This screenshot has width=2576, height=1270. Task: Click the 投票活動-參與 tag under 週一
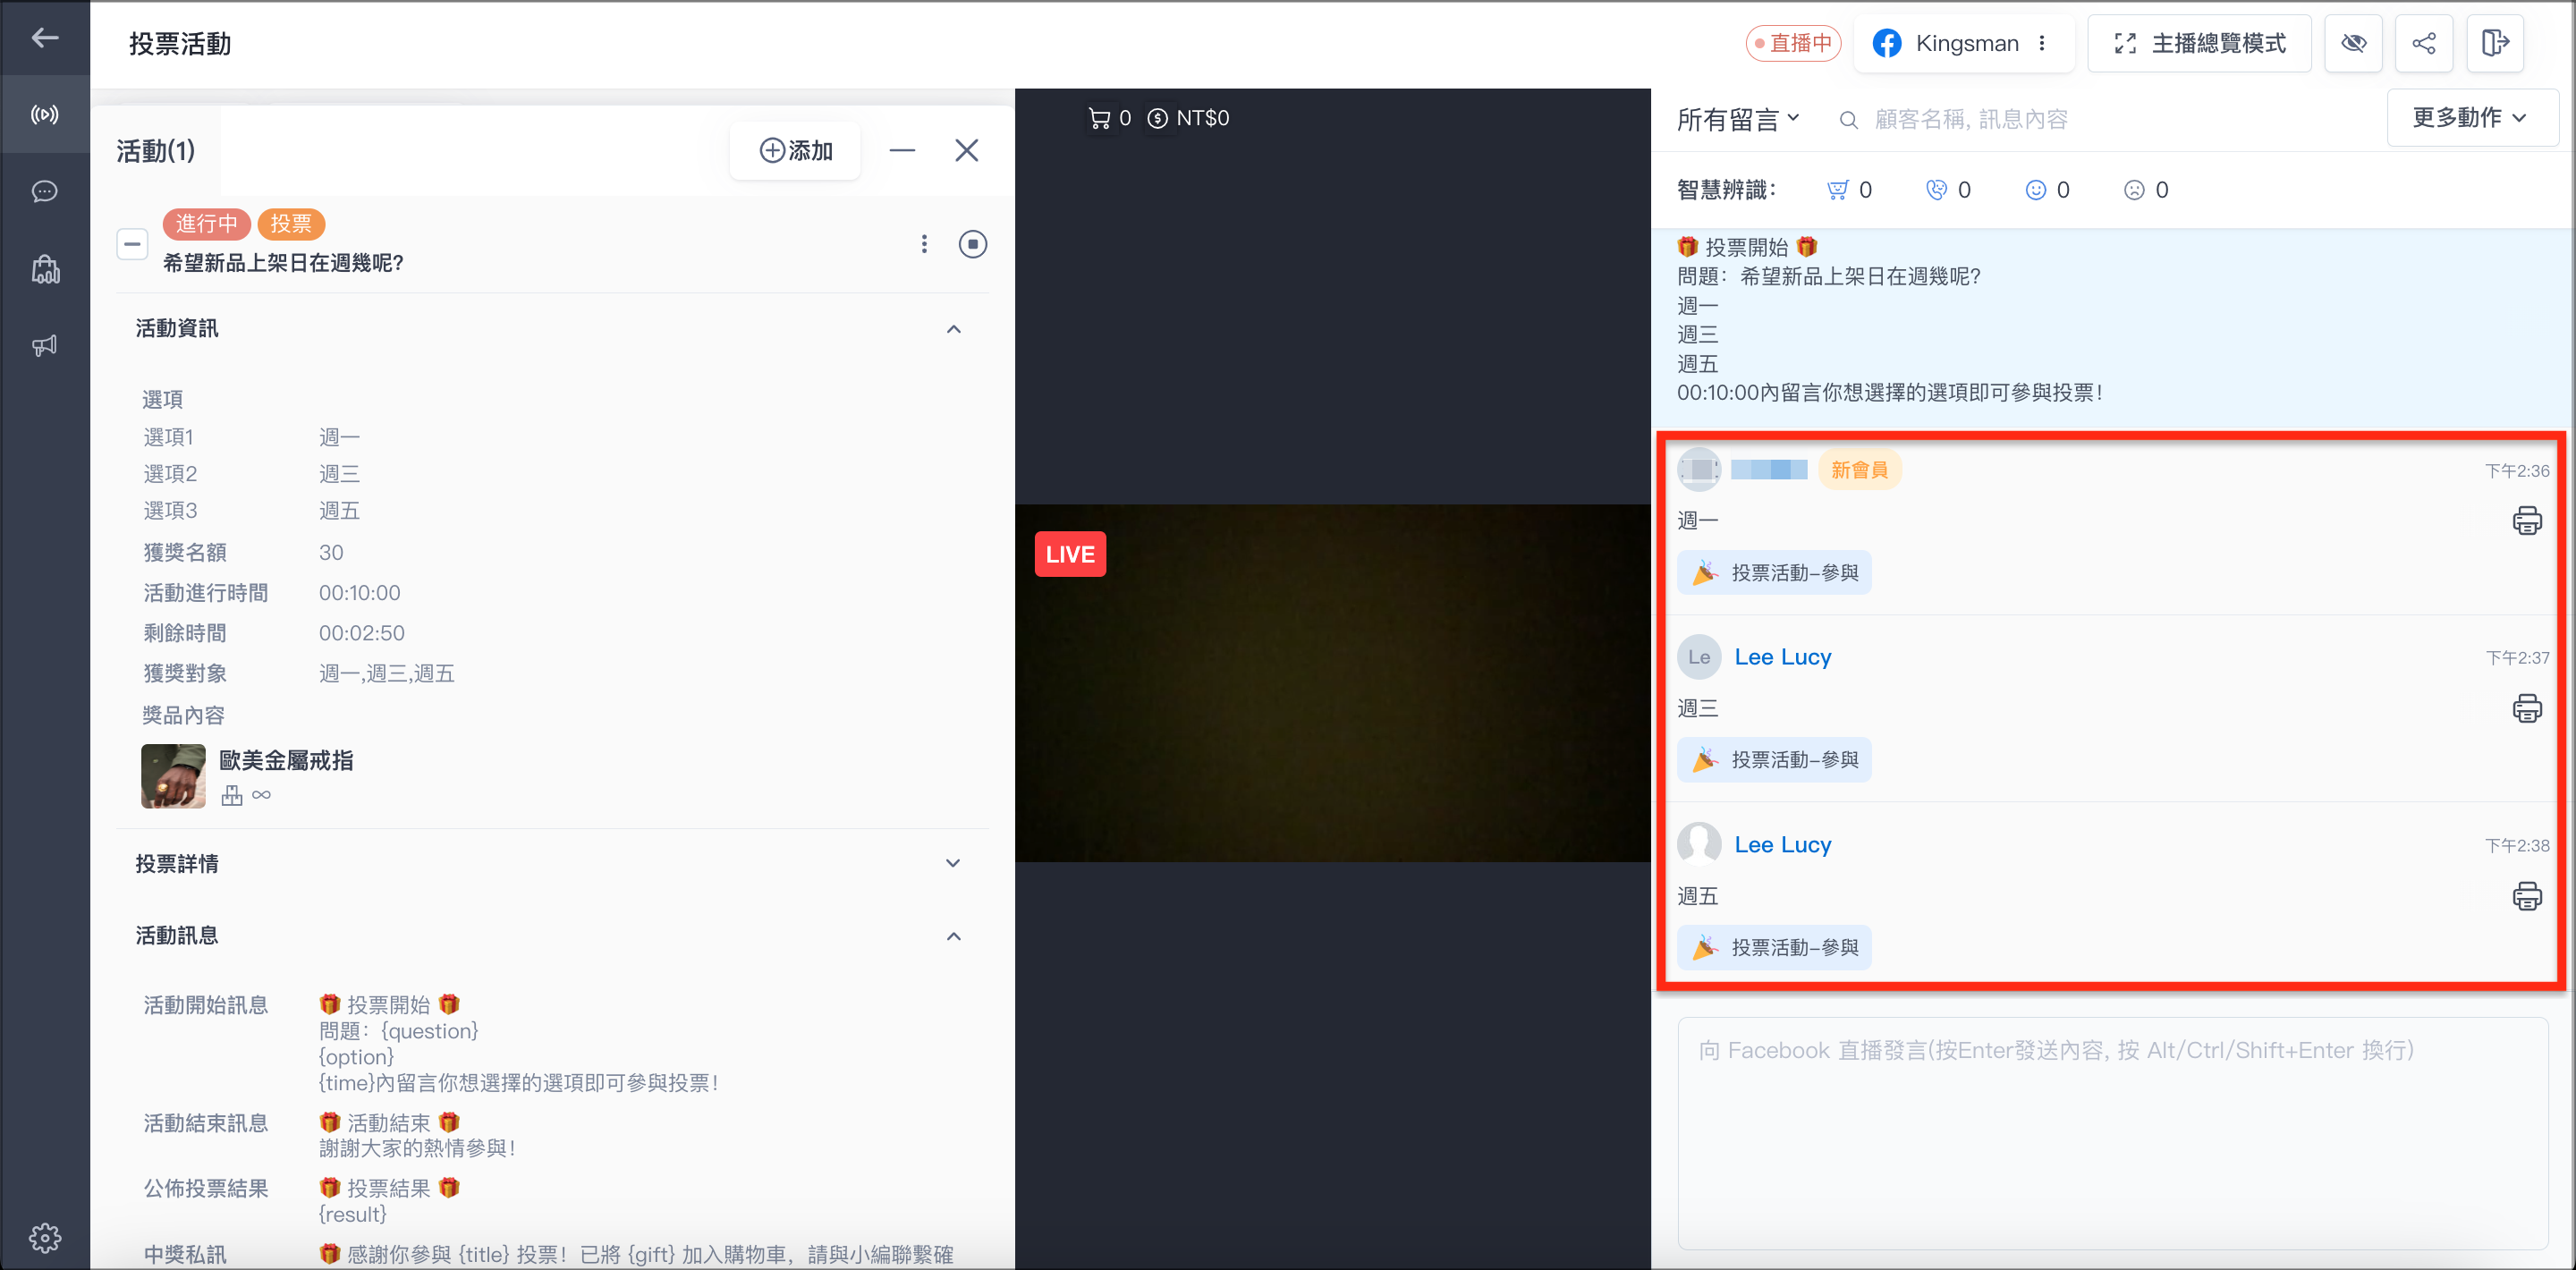[x=1774, y=573]
